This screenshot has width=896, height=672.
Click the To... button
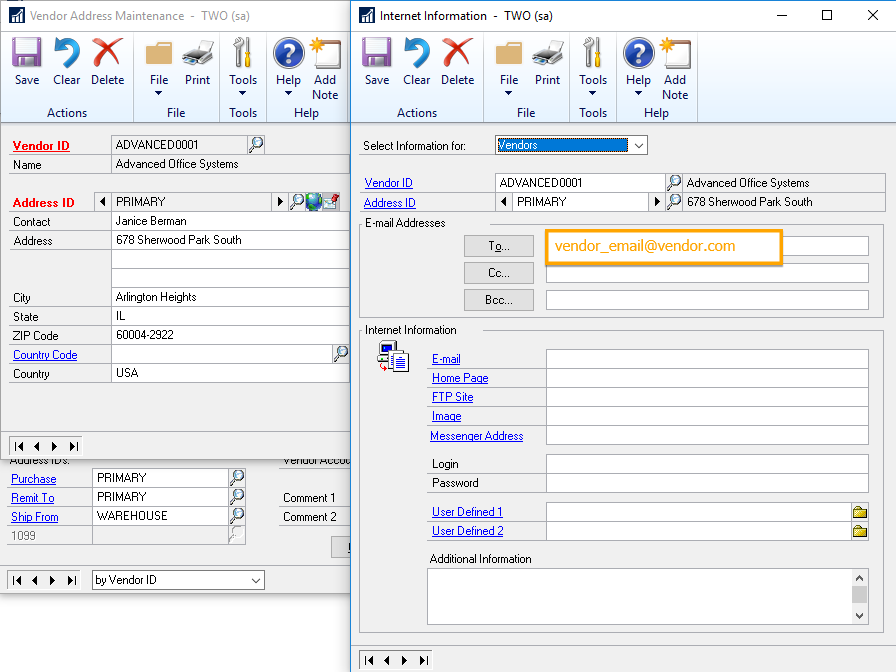click(x=499, y=246)
